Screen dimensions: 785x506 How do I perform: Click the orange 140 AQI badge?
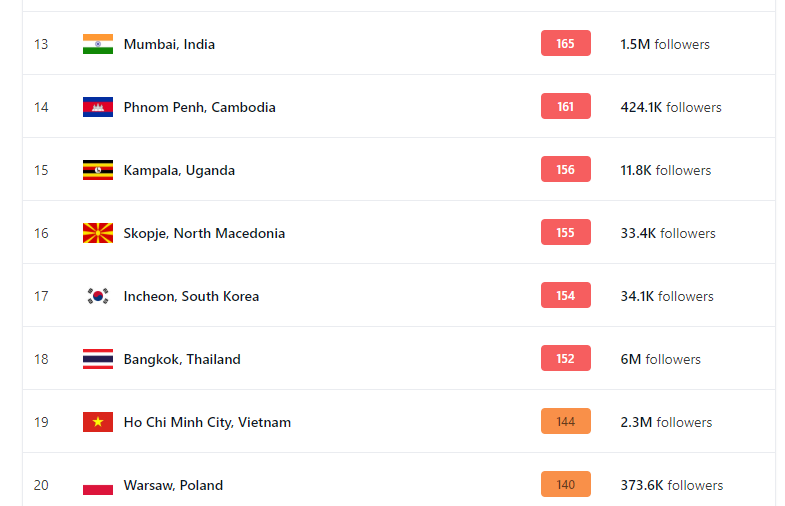click(566, 484)
